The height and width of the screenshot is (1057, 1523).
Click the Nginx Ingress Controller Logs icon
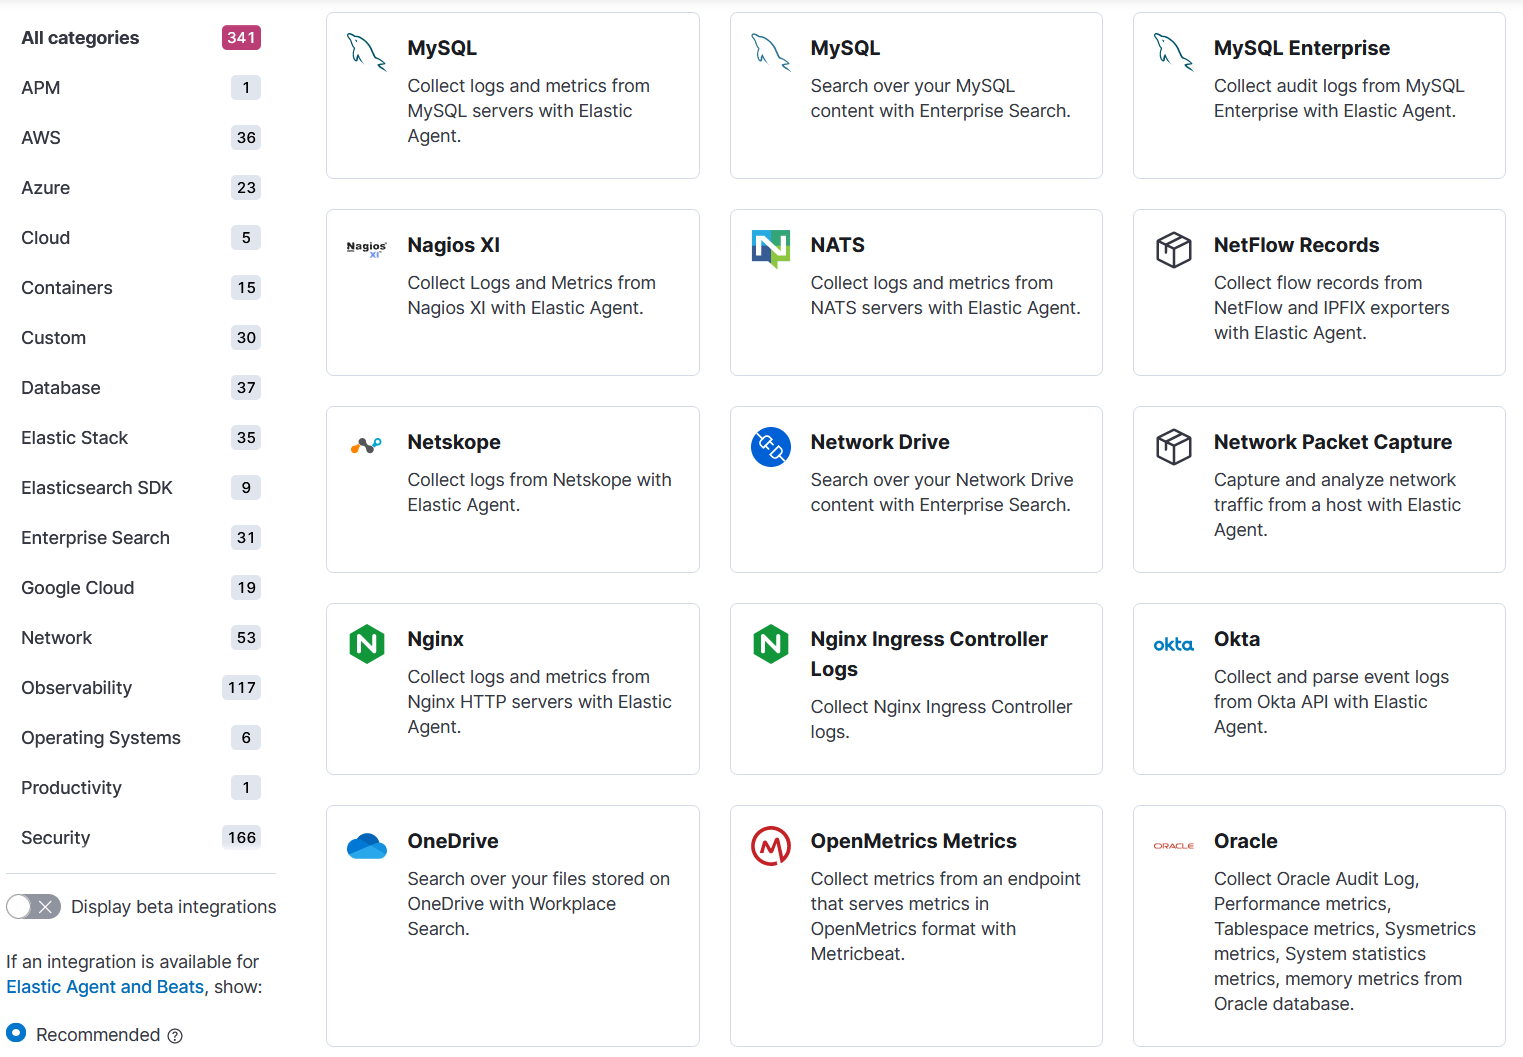(771, 643)
